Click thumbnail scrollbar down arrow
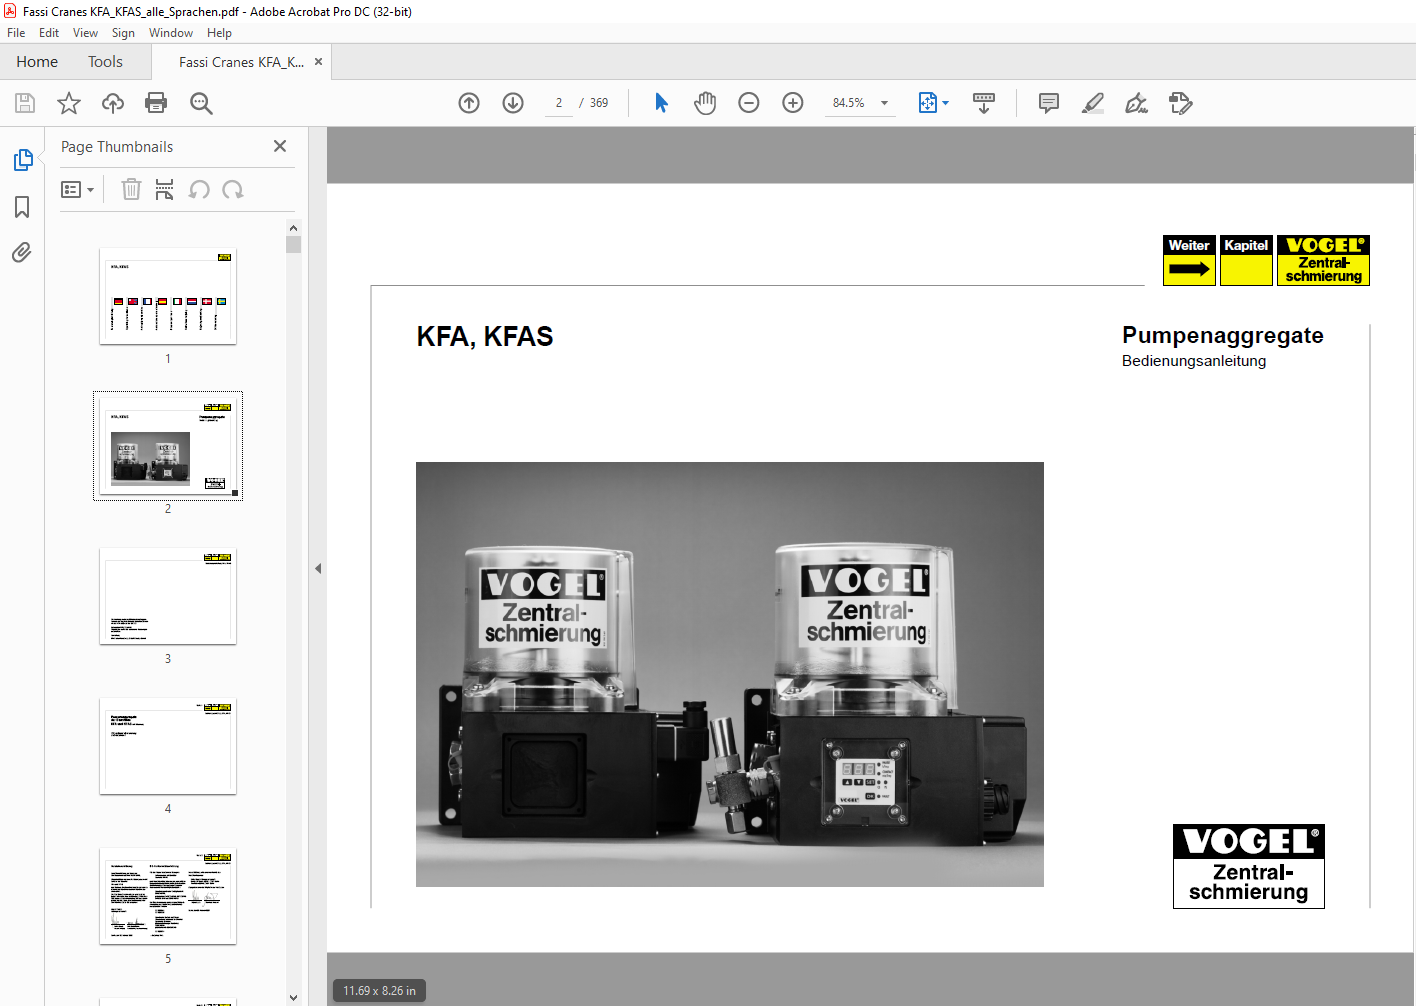This screenshot has height=1006, width=1416. [293, 997]
